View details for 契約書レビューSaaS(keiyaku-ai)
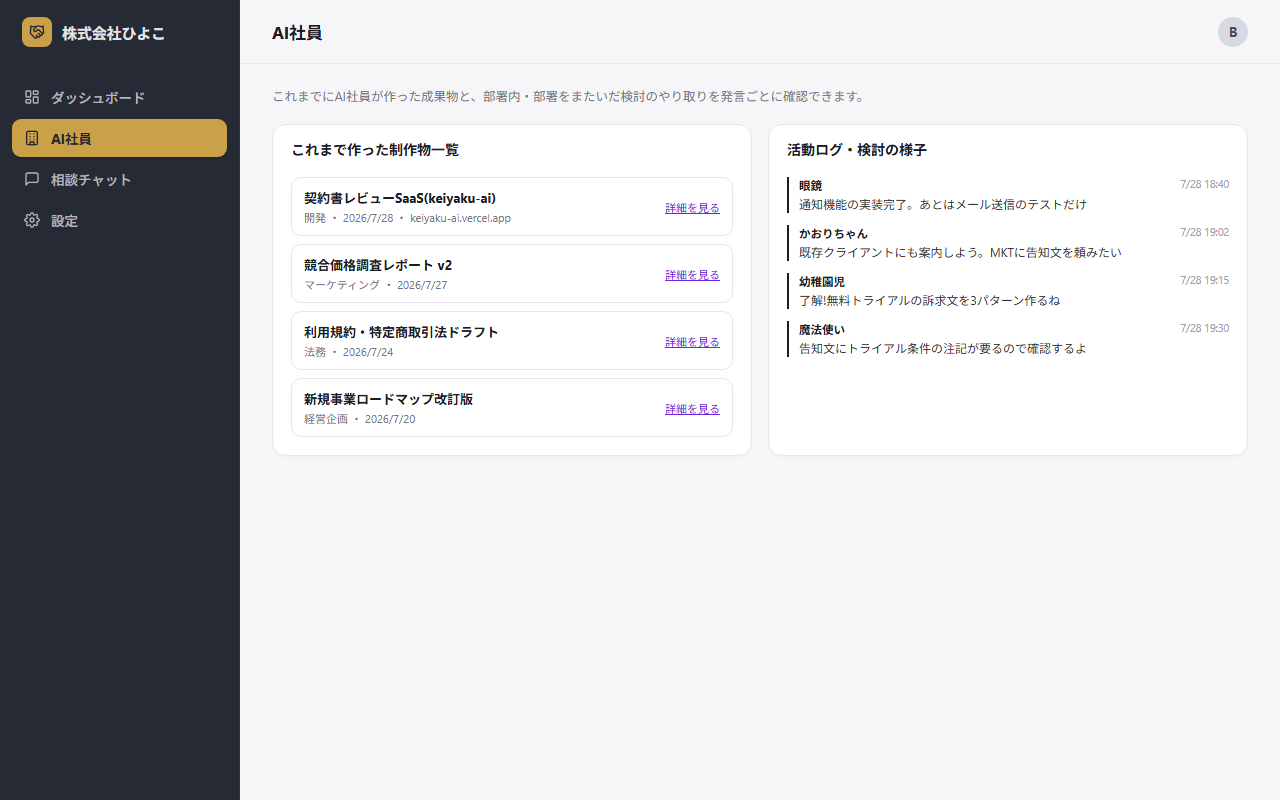 pos(692,208)
